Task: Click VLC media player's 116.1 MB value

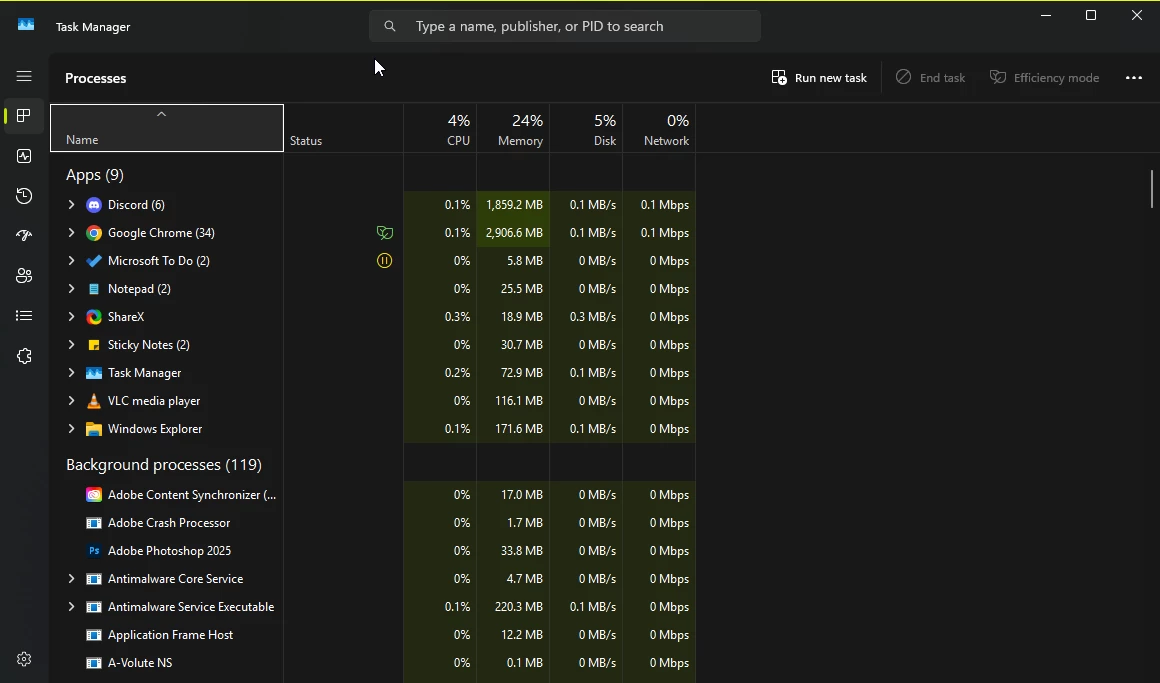Action: (519, 401)
